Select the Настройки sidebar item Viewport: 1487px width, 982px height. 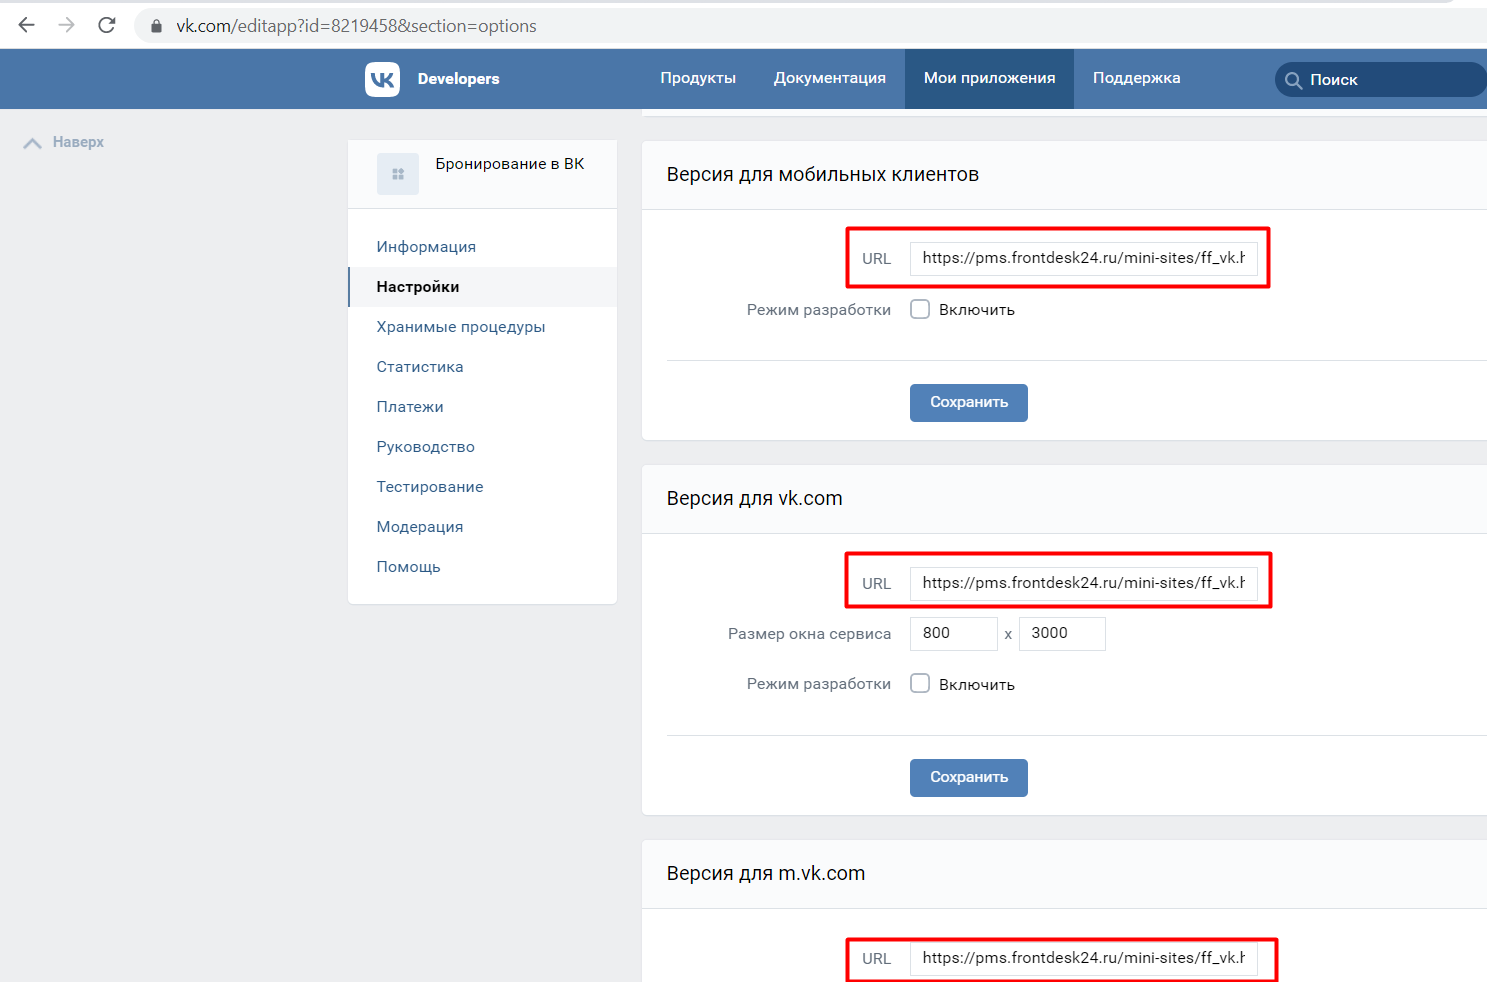482,287
